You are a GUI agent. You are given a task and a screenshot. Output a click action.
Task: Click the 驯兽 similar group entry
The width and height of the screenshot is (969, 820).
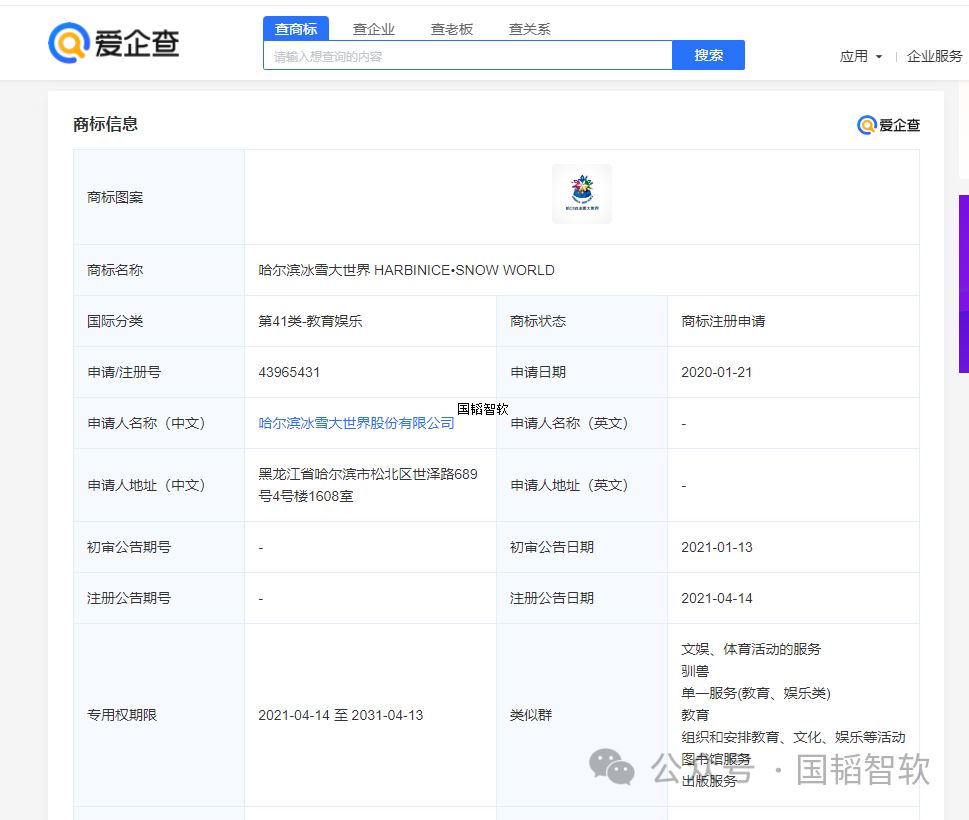tap(695, 671)
